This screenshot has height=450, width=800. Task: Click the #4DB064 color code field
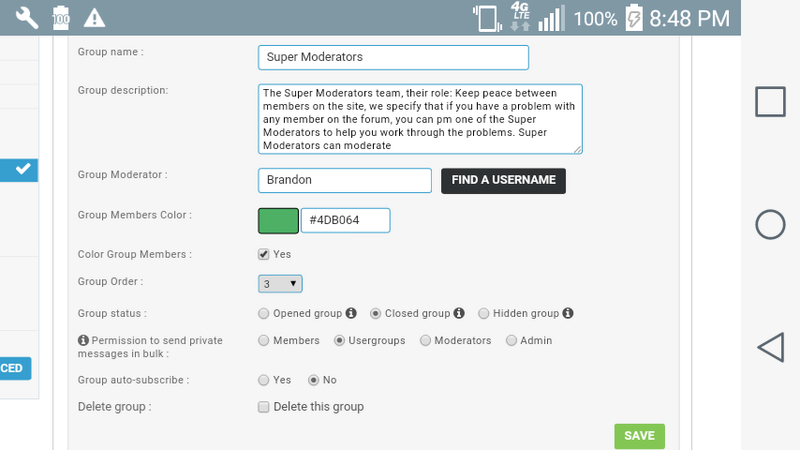point(345,220)
